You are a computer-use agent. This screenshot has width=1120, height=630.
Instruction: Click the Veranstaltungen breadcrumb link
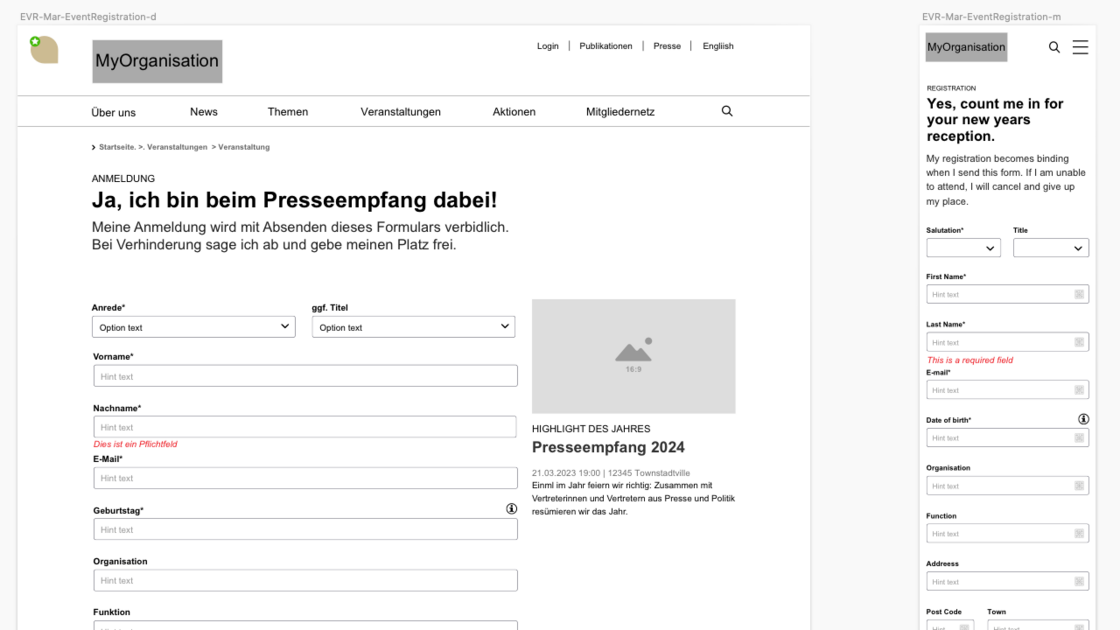click(x=177, y=147)
